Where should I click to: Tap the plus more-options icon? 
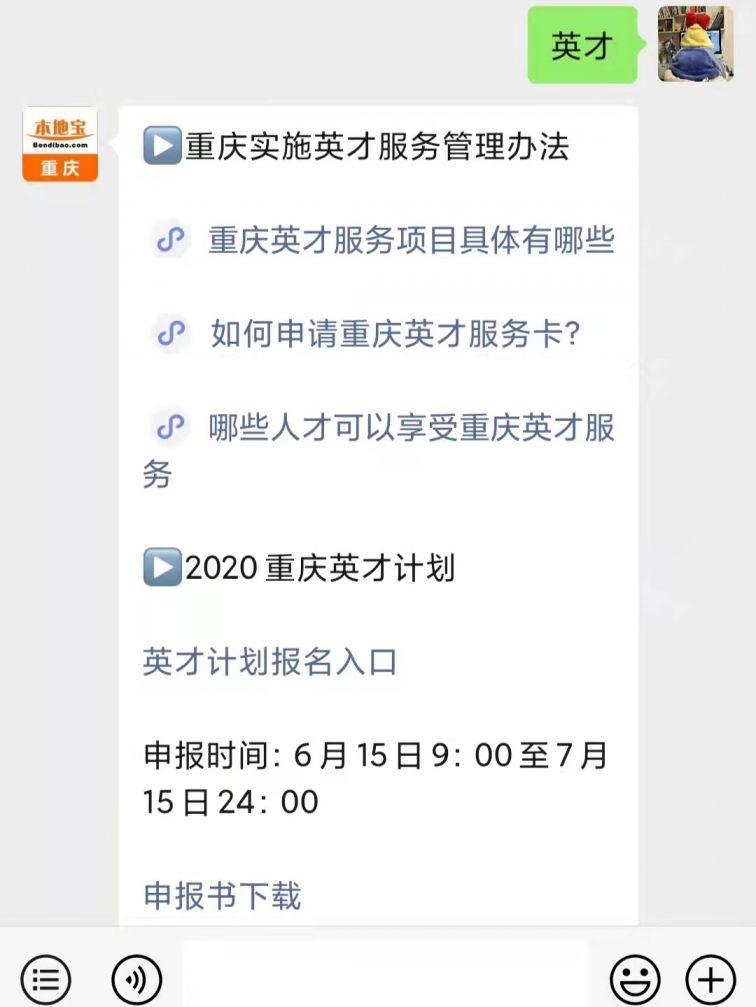[710, 979]
